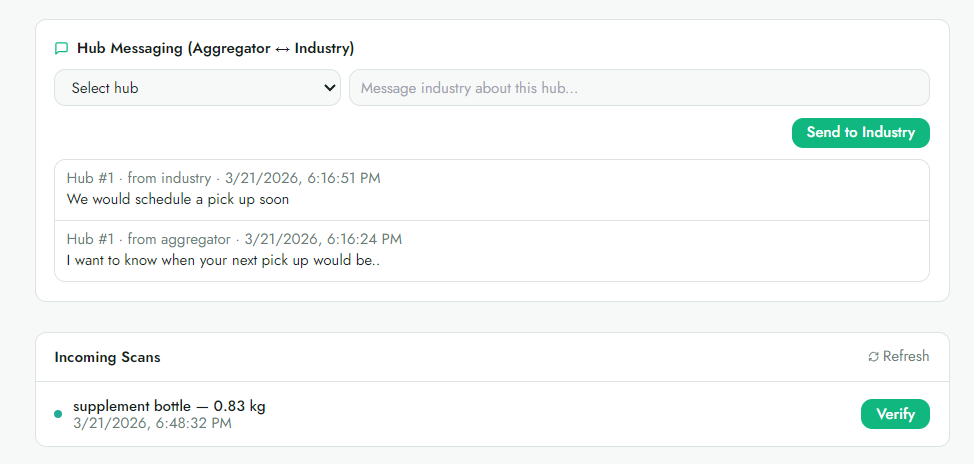
Task: Click the refresh arrows icon beside Refresh
Action: (x=873, y=357)
